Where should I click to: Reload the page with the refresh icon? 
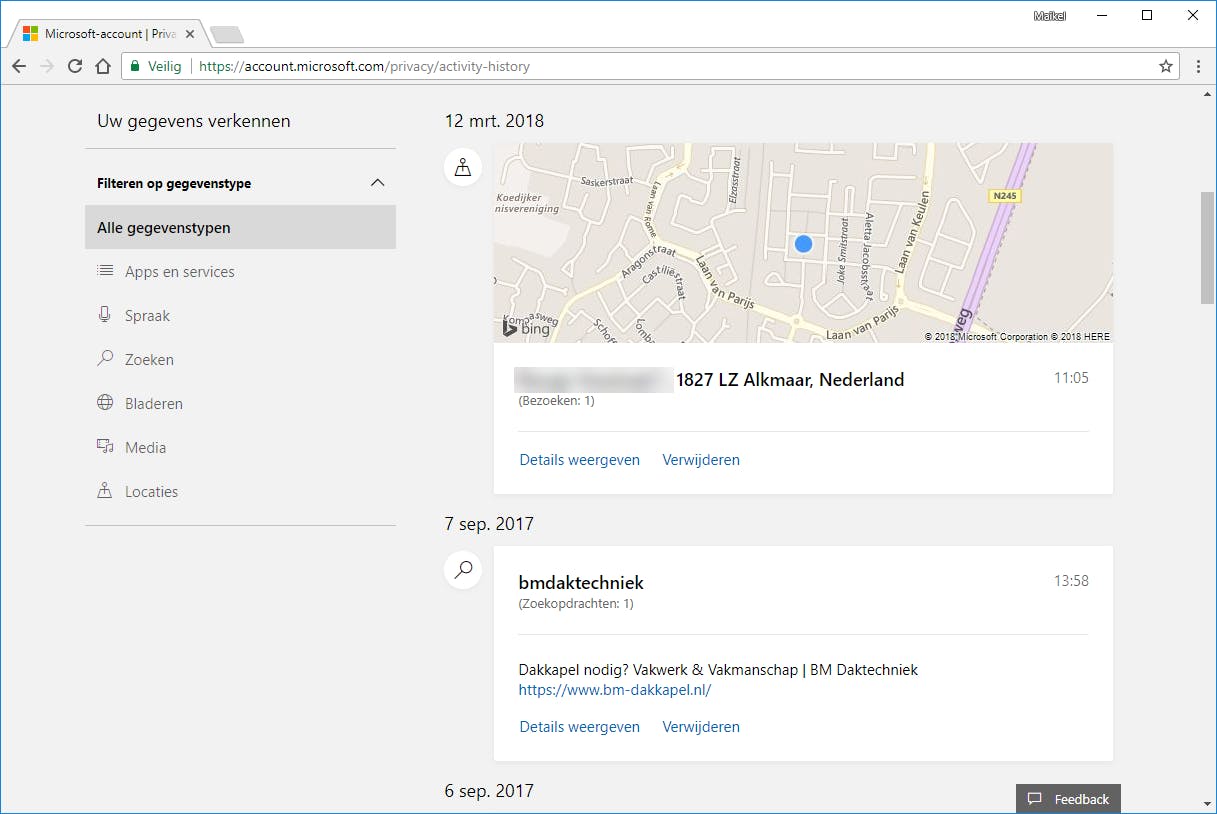point(75,67)
